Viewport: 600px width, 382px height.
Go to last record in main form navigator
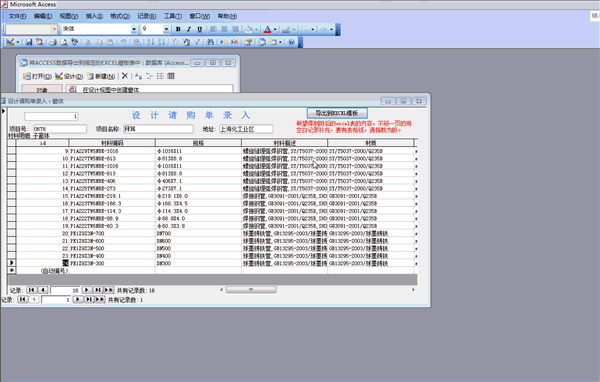(x=89, y=299)
